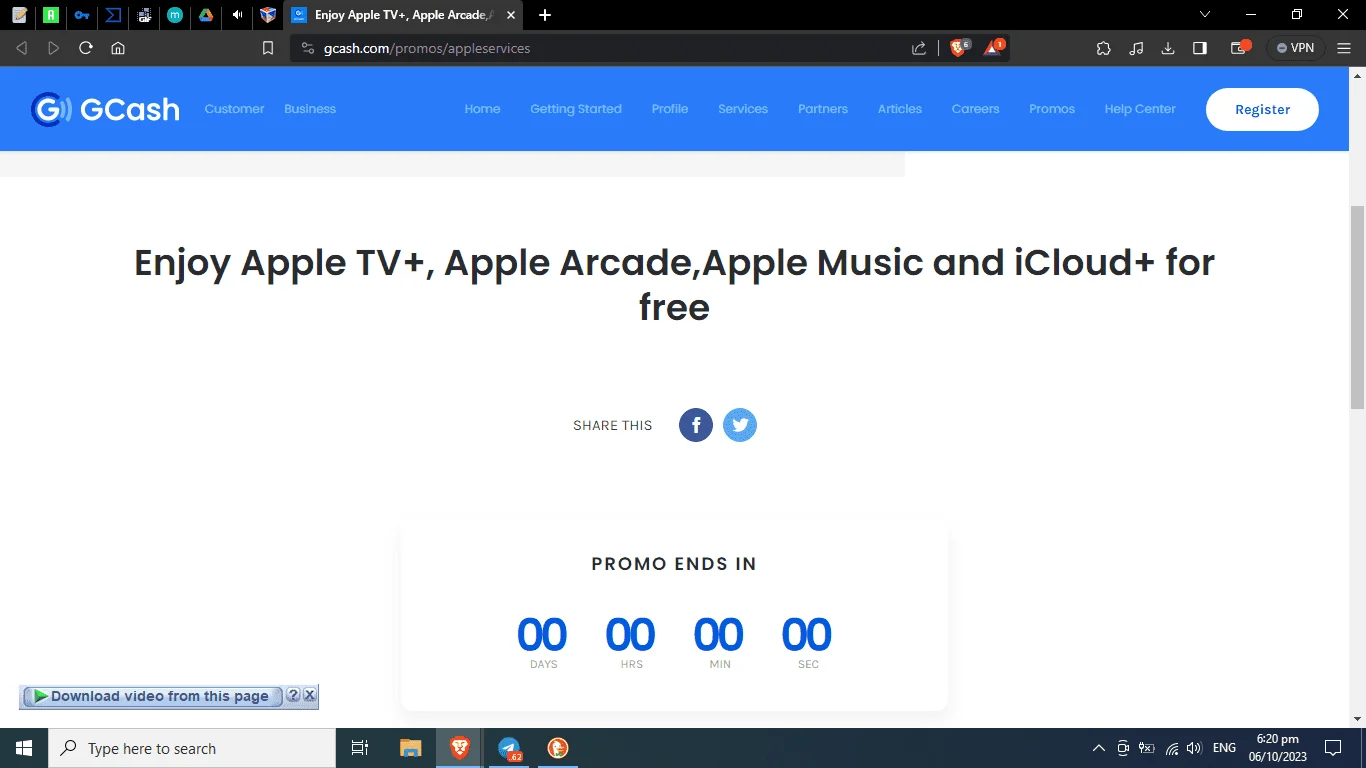Viewport: 1366px width, 768px height.
Task: Open the browser home page
Action: tap(118, 48)
